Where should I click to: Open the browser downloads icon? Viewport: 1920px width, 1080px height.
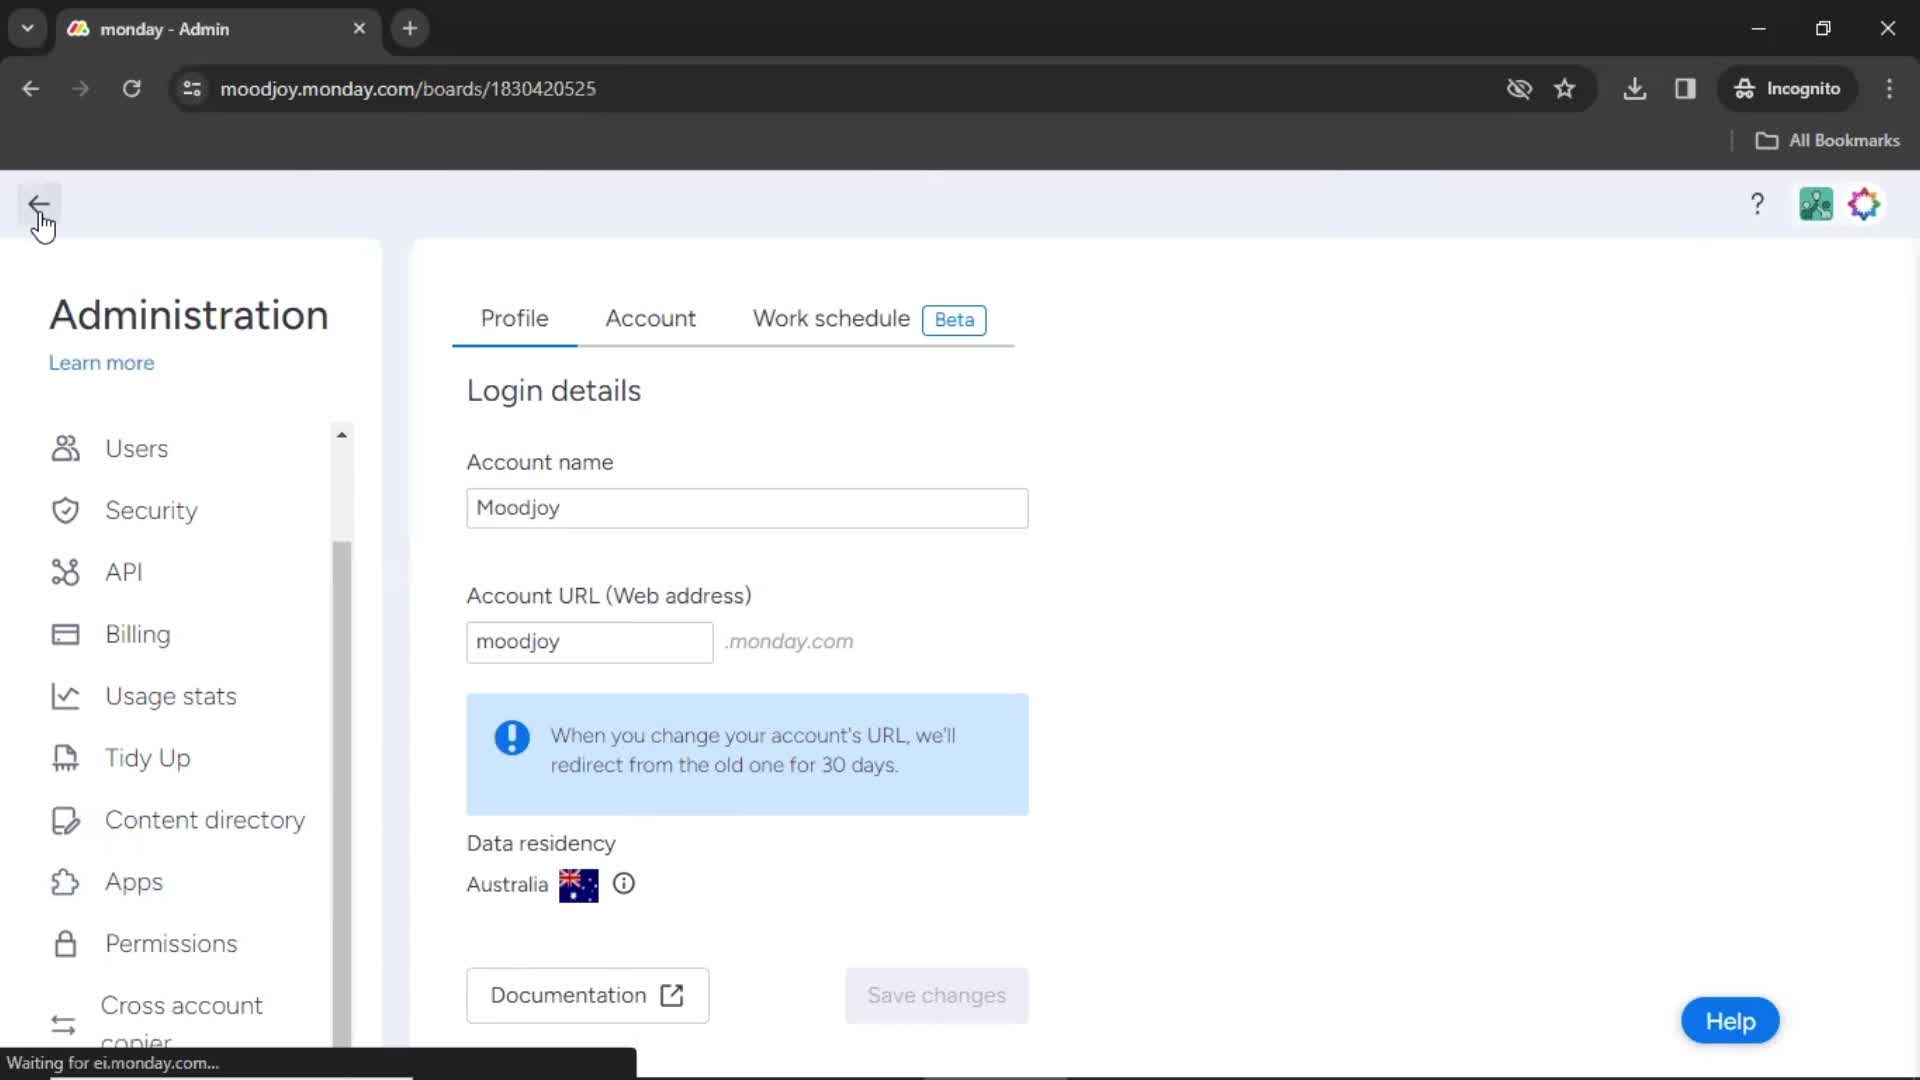pos(1635,89)
